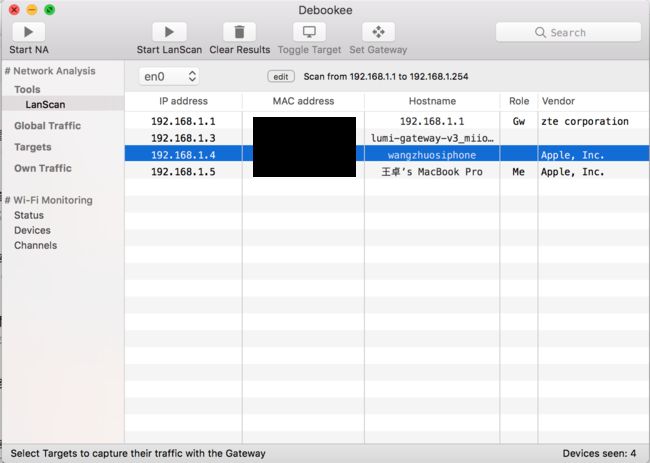
Task: Click the Me role cell
Action: pyautogui.click(x=518, y=172)
